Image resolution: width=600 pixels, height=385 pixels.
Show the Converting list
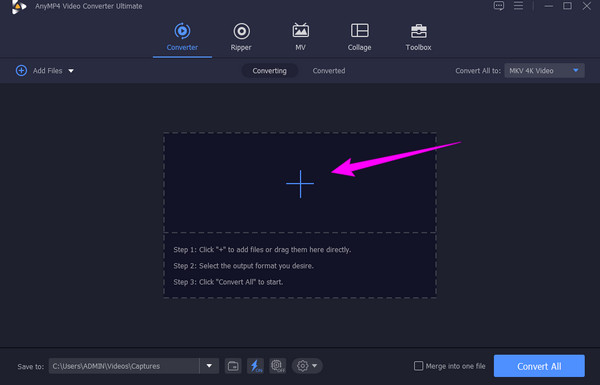[x=269, y=71]
